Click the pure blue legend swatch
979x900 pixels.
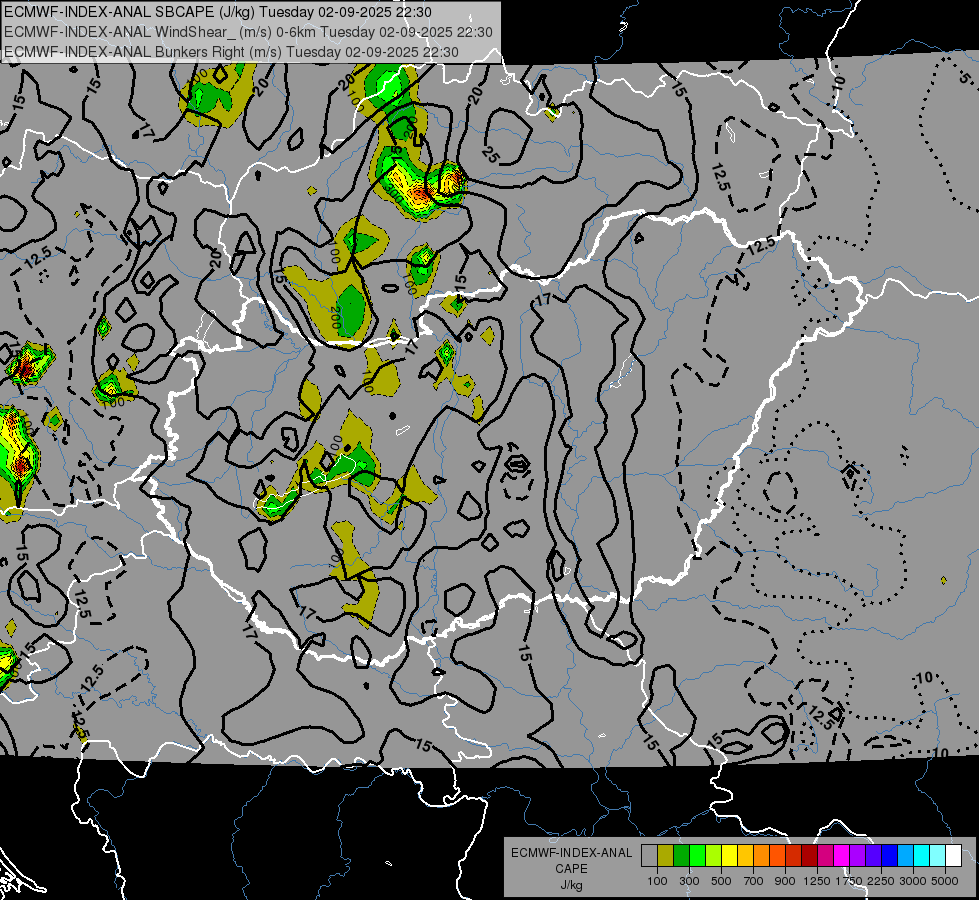pos(890,856)
